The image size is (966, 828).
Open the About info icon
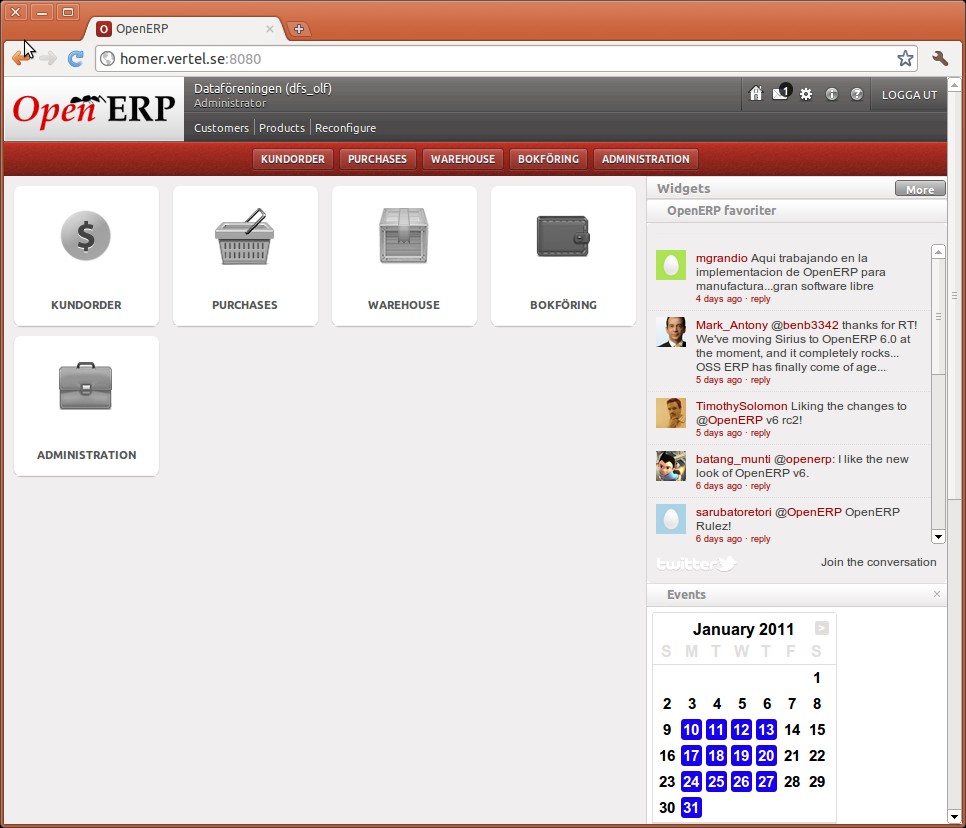coord(832,94)
